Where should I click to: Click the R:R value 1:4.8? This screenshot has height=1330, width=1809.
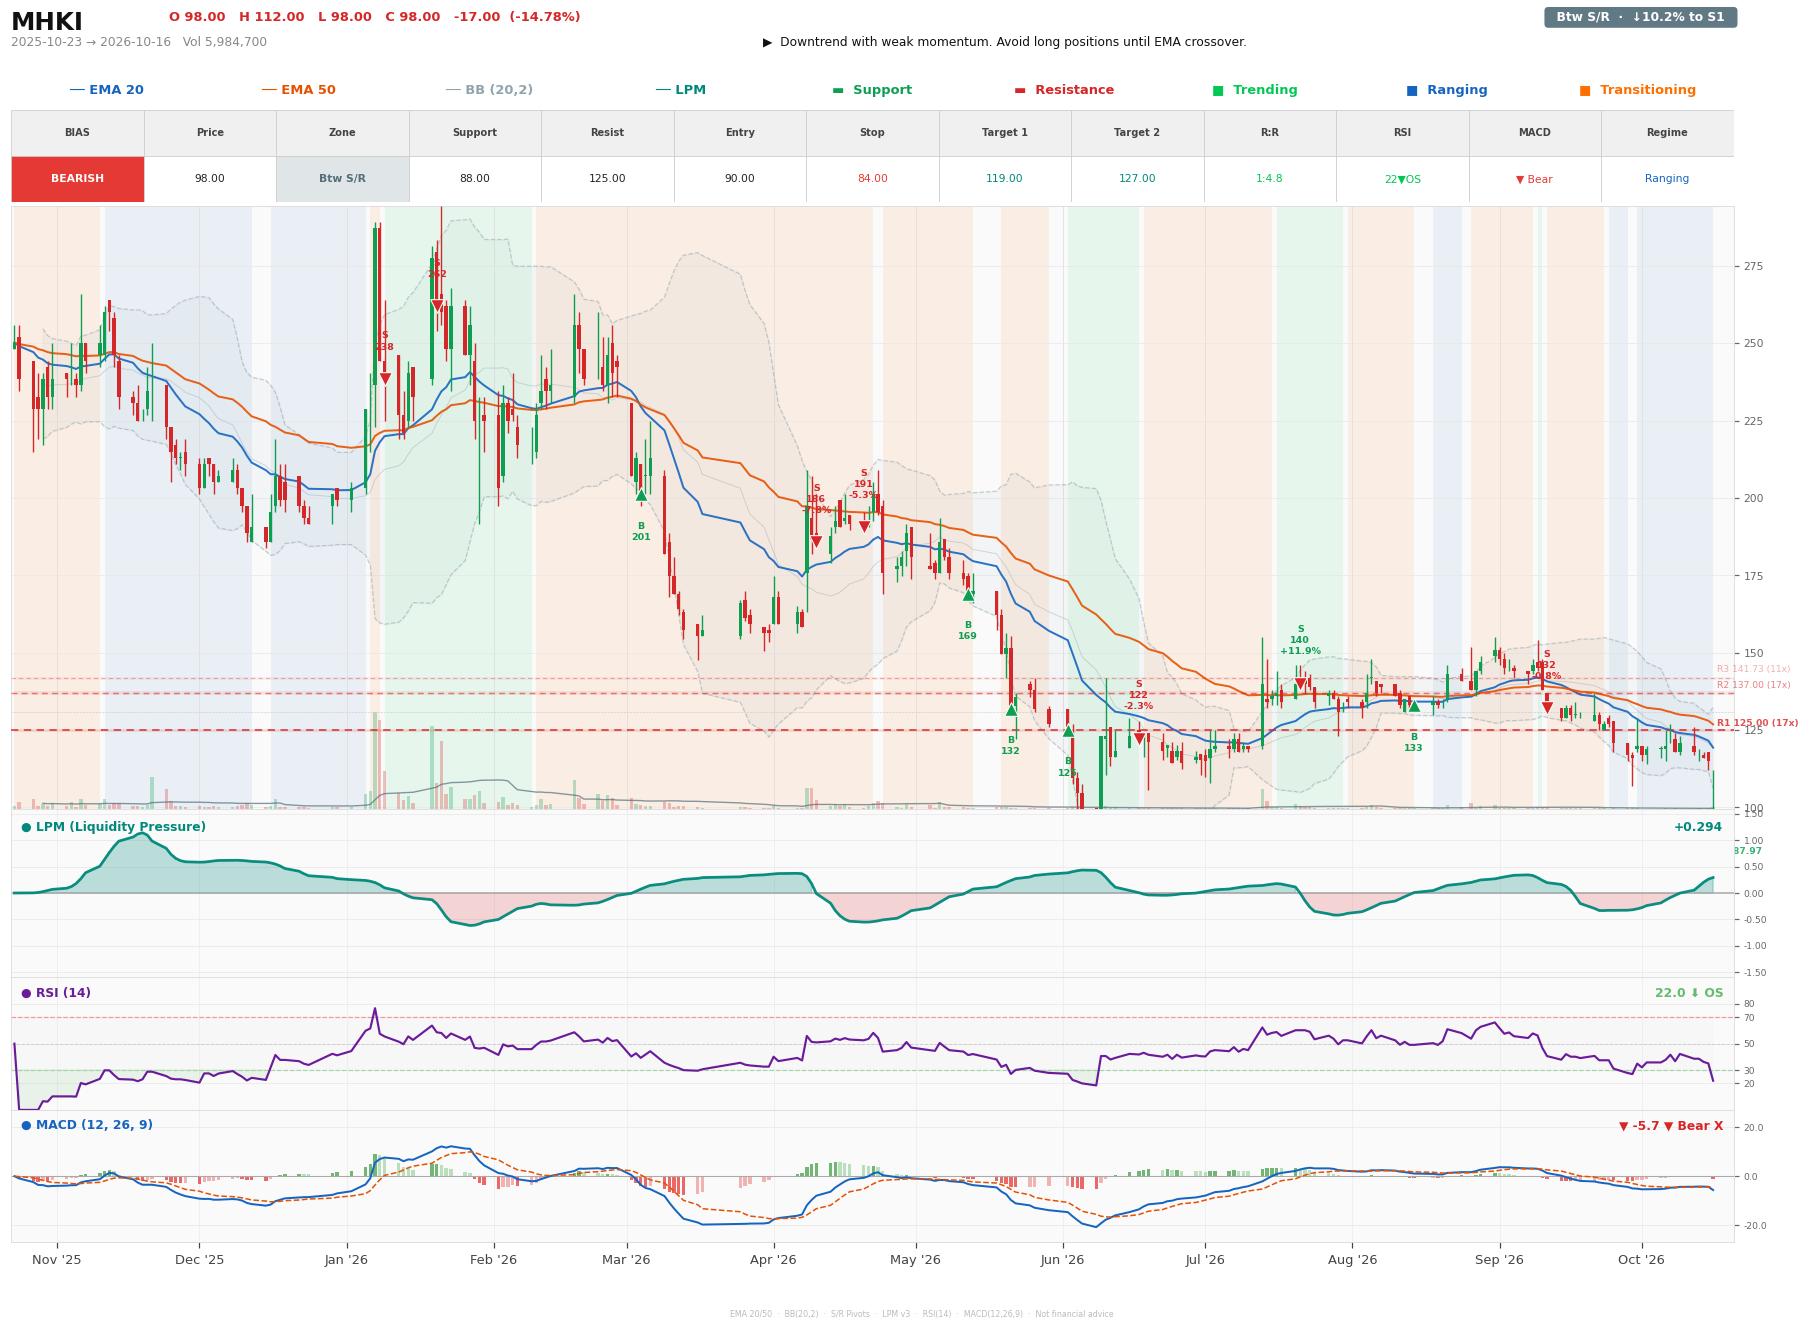point(1270,179)
